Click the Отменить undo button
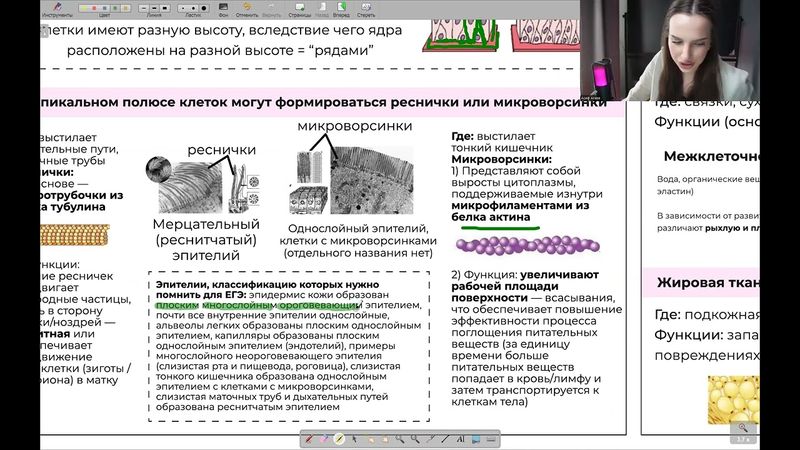 click(x=247, y=9)
